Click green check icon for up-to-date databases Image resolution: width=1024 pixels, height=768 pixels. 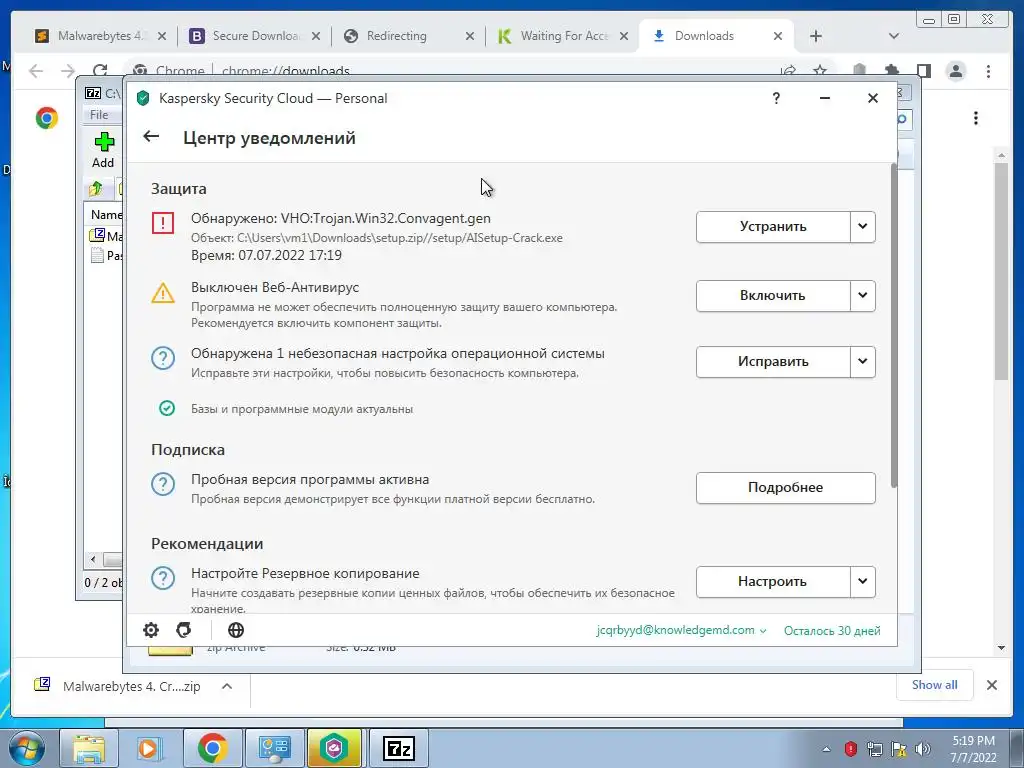point(167,408)
